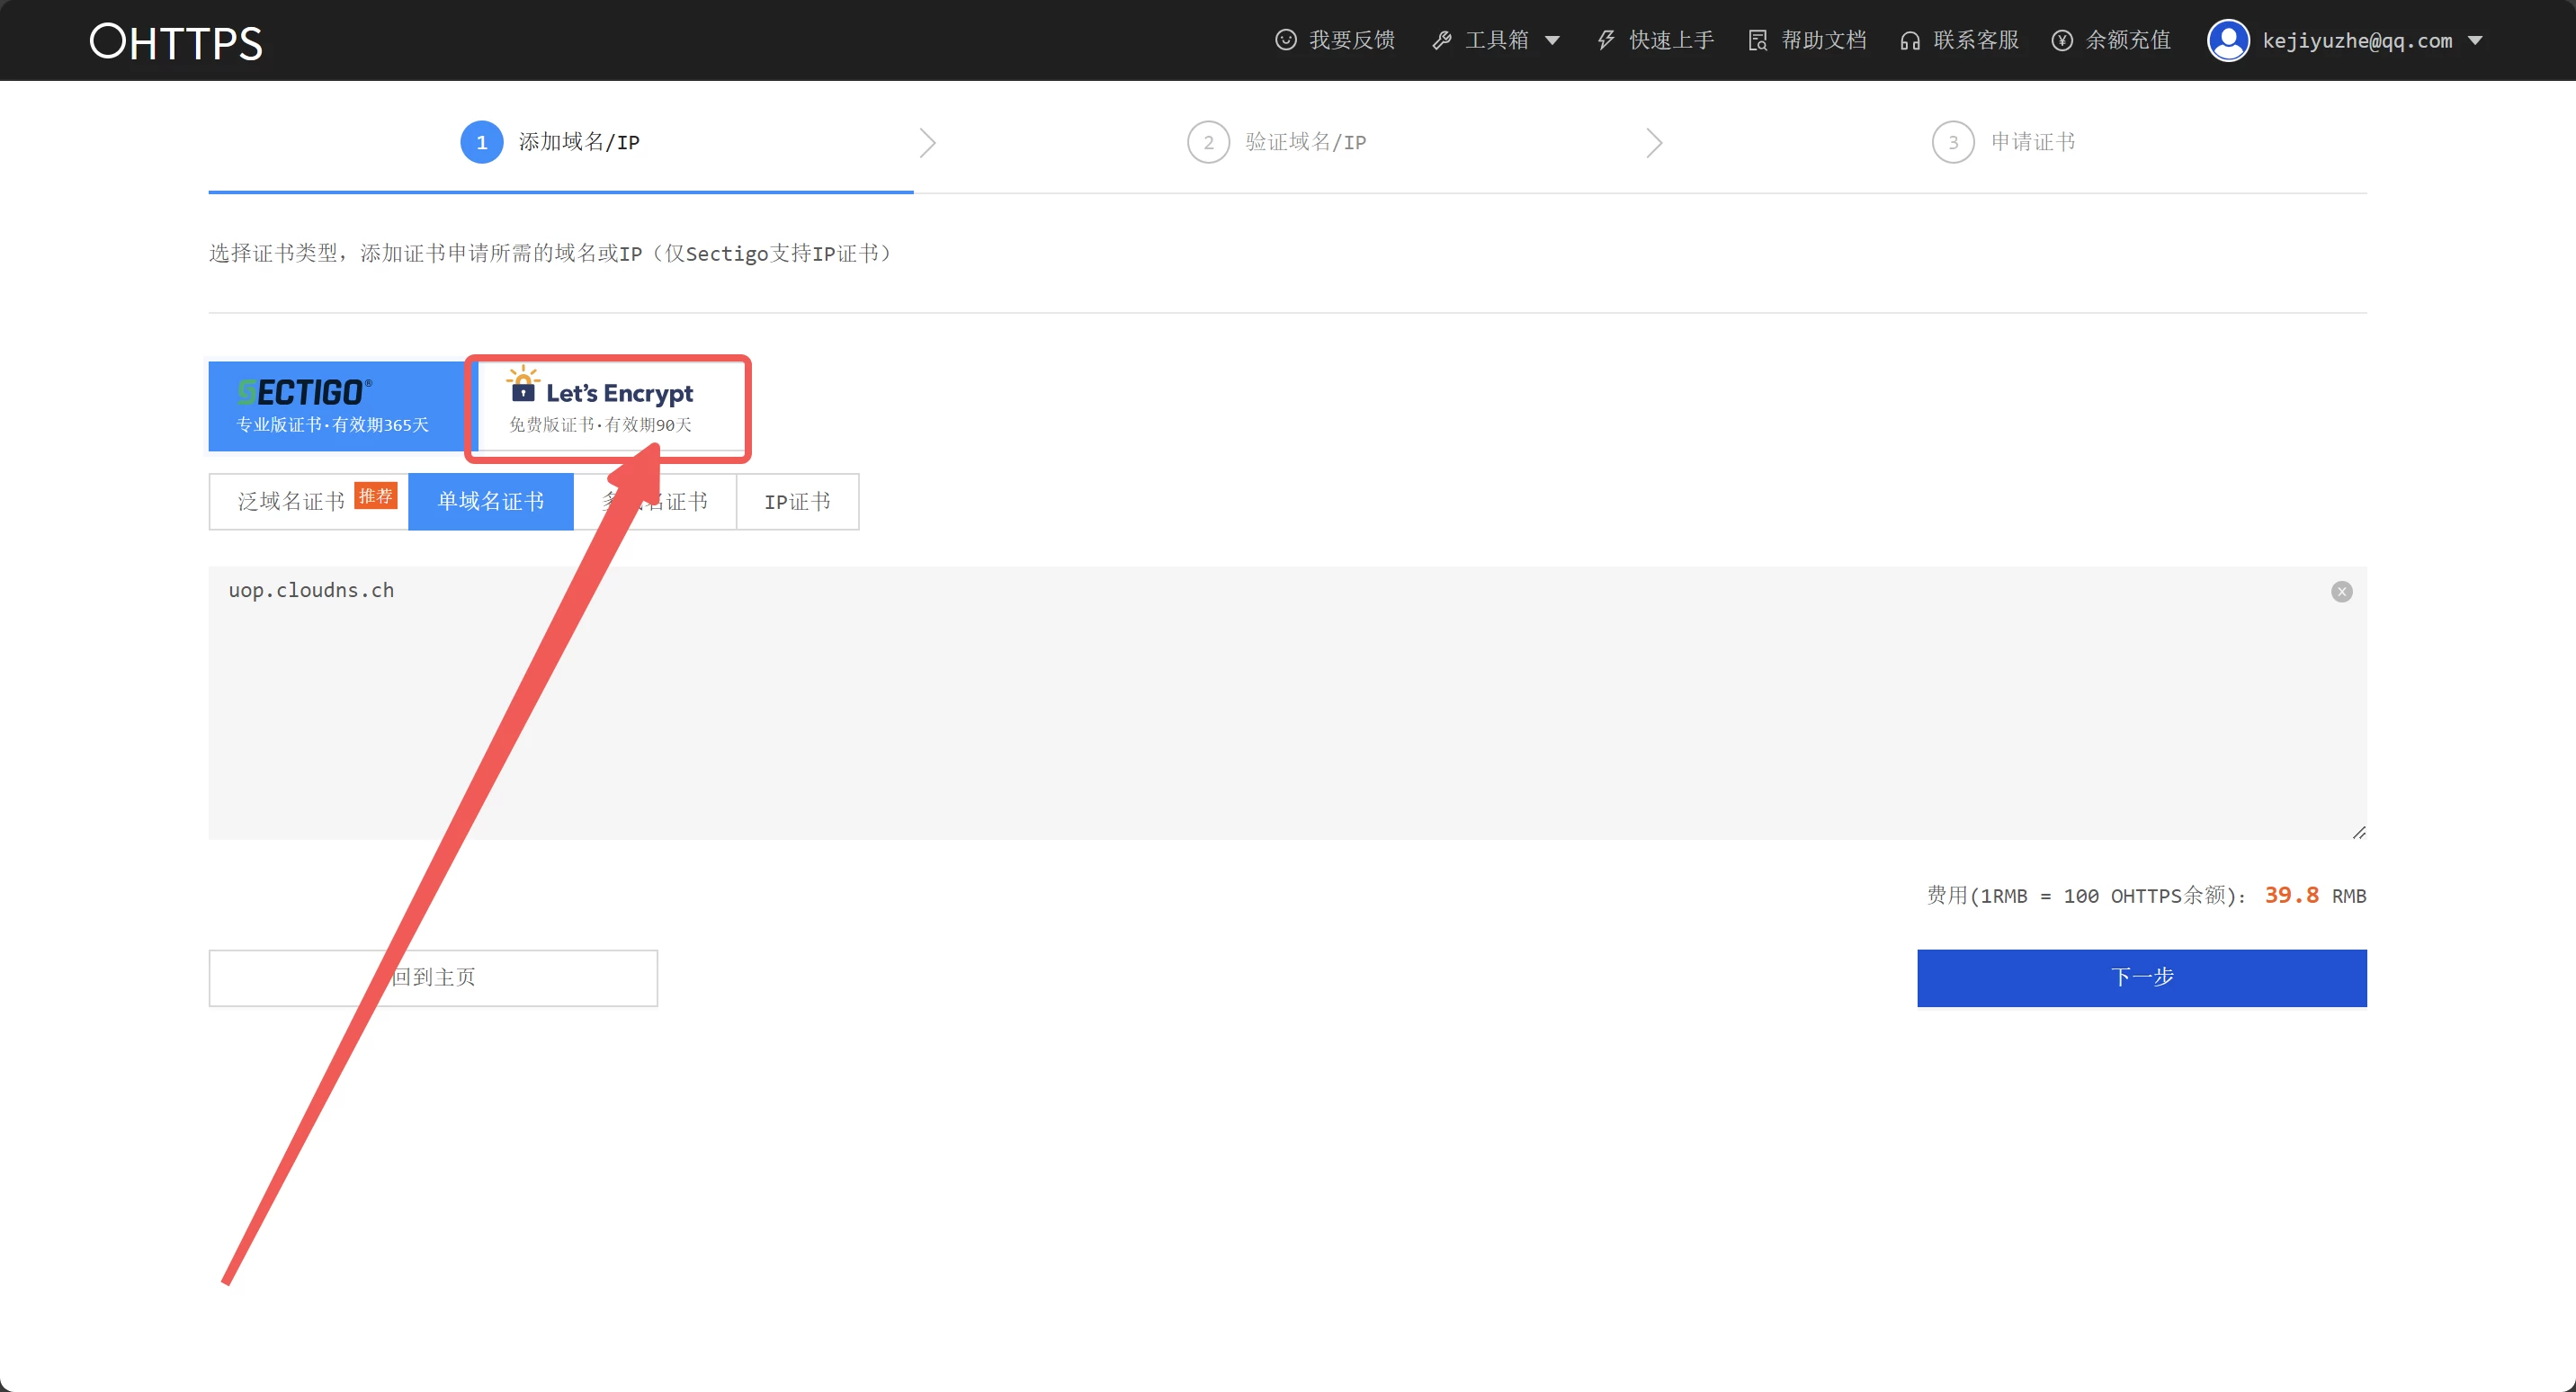Click the wrench toolbox icon
The width and height of the screenshot is (2576, 1392).
coord(1441,40)
